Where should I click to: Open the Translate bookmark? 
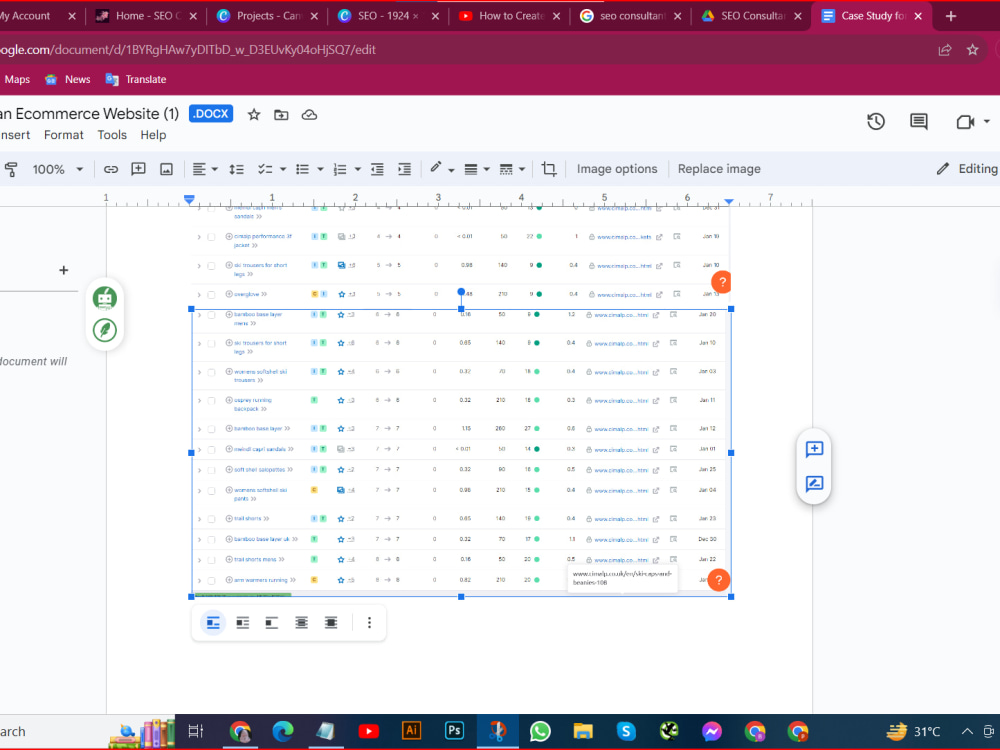click(x=135, y=79)
